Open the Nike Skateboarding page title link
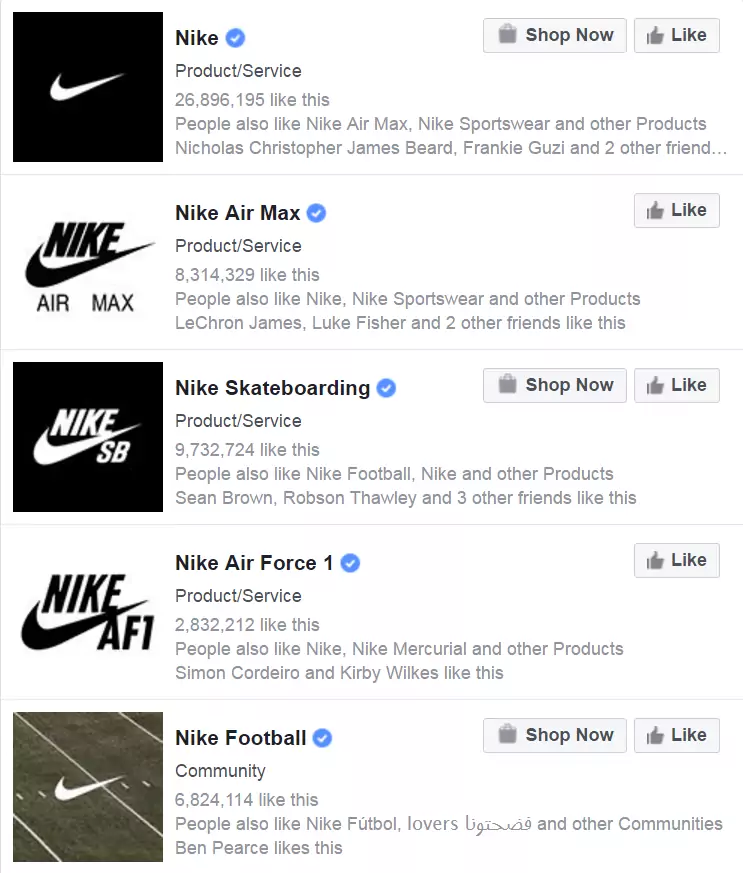The height and width of the screenshot is (873, 743). pyautogui.click(x=271, y=388)
